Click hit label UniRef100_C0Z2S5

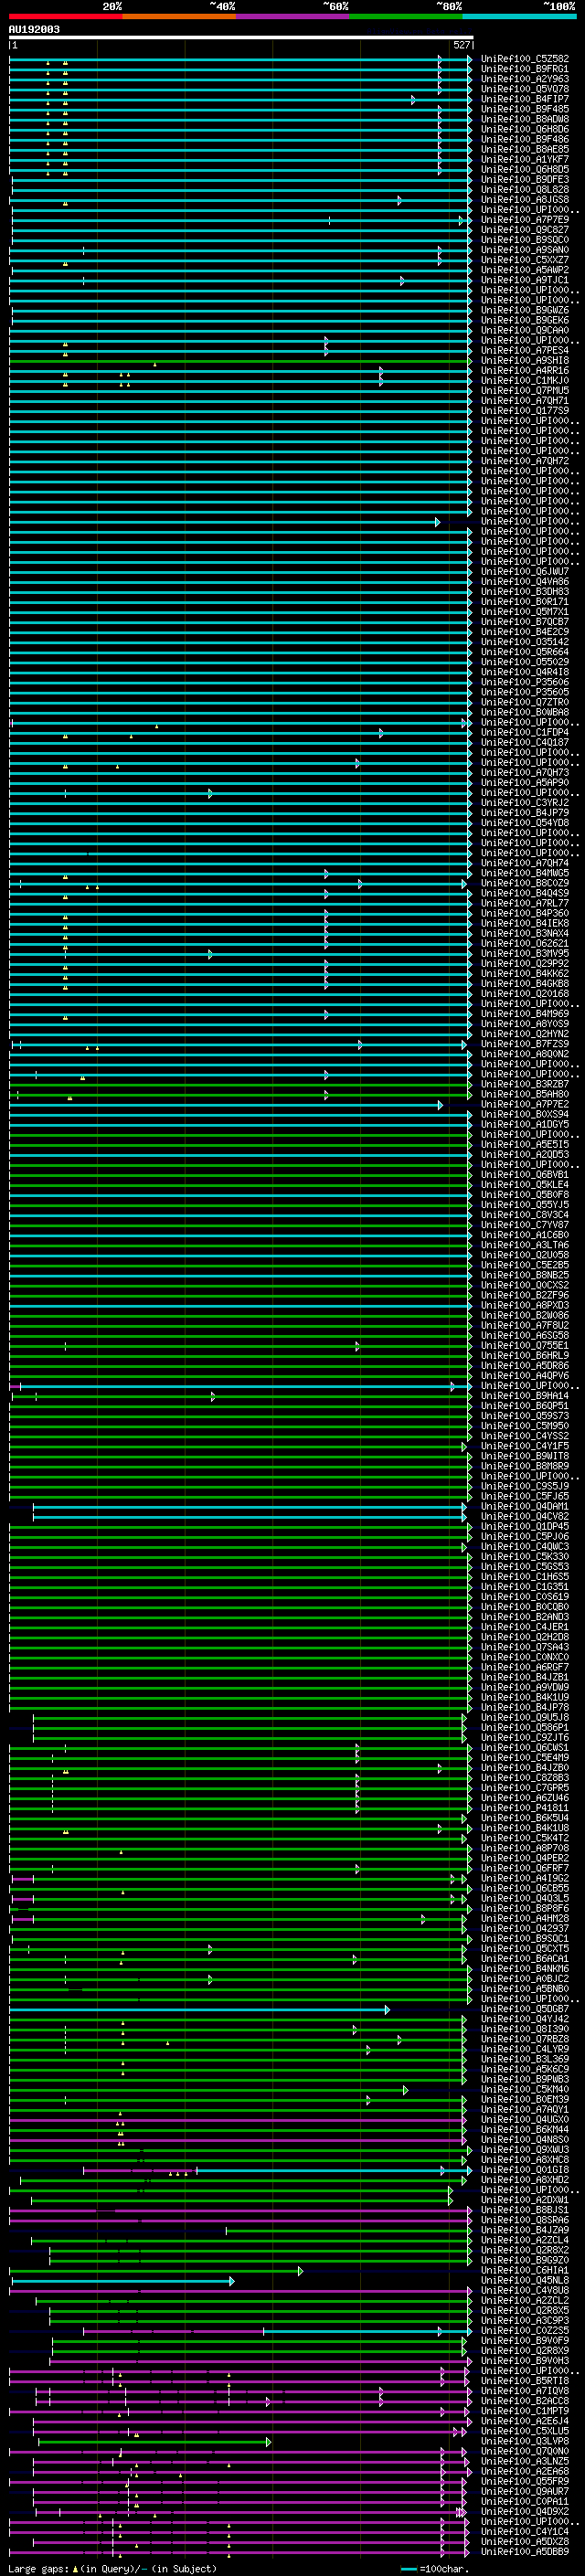click(525, 2330)
